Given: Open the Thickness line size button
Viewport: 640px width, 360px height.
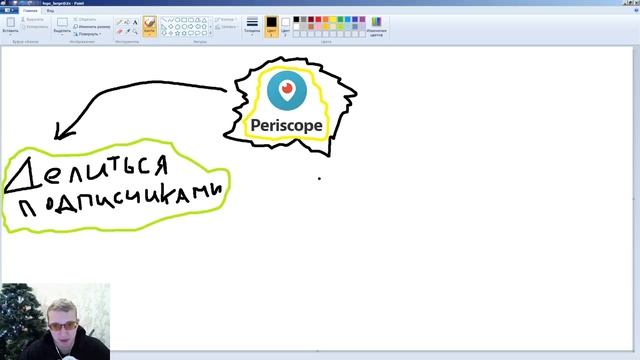Looking at the screenshot, I should click(x=252, y=26).
